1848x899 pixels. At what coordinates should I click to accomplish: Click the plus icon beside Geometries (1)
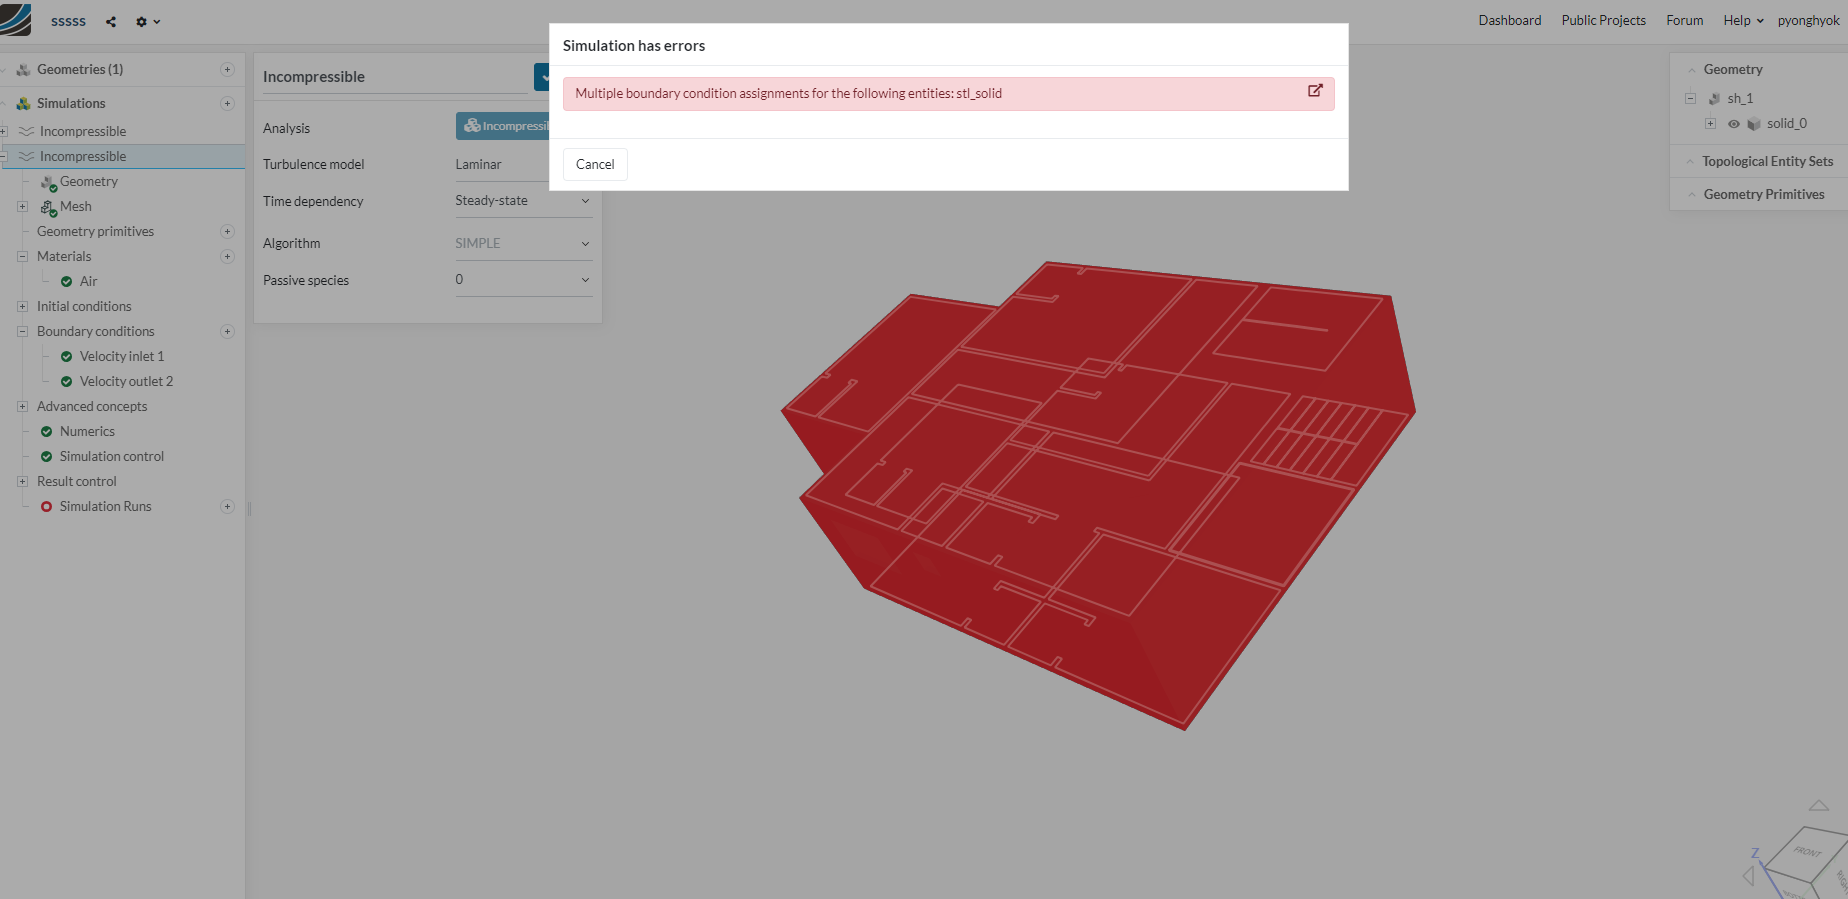[227, 70]
